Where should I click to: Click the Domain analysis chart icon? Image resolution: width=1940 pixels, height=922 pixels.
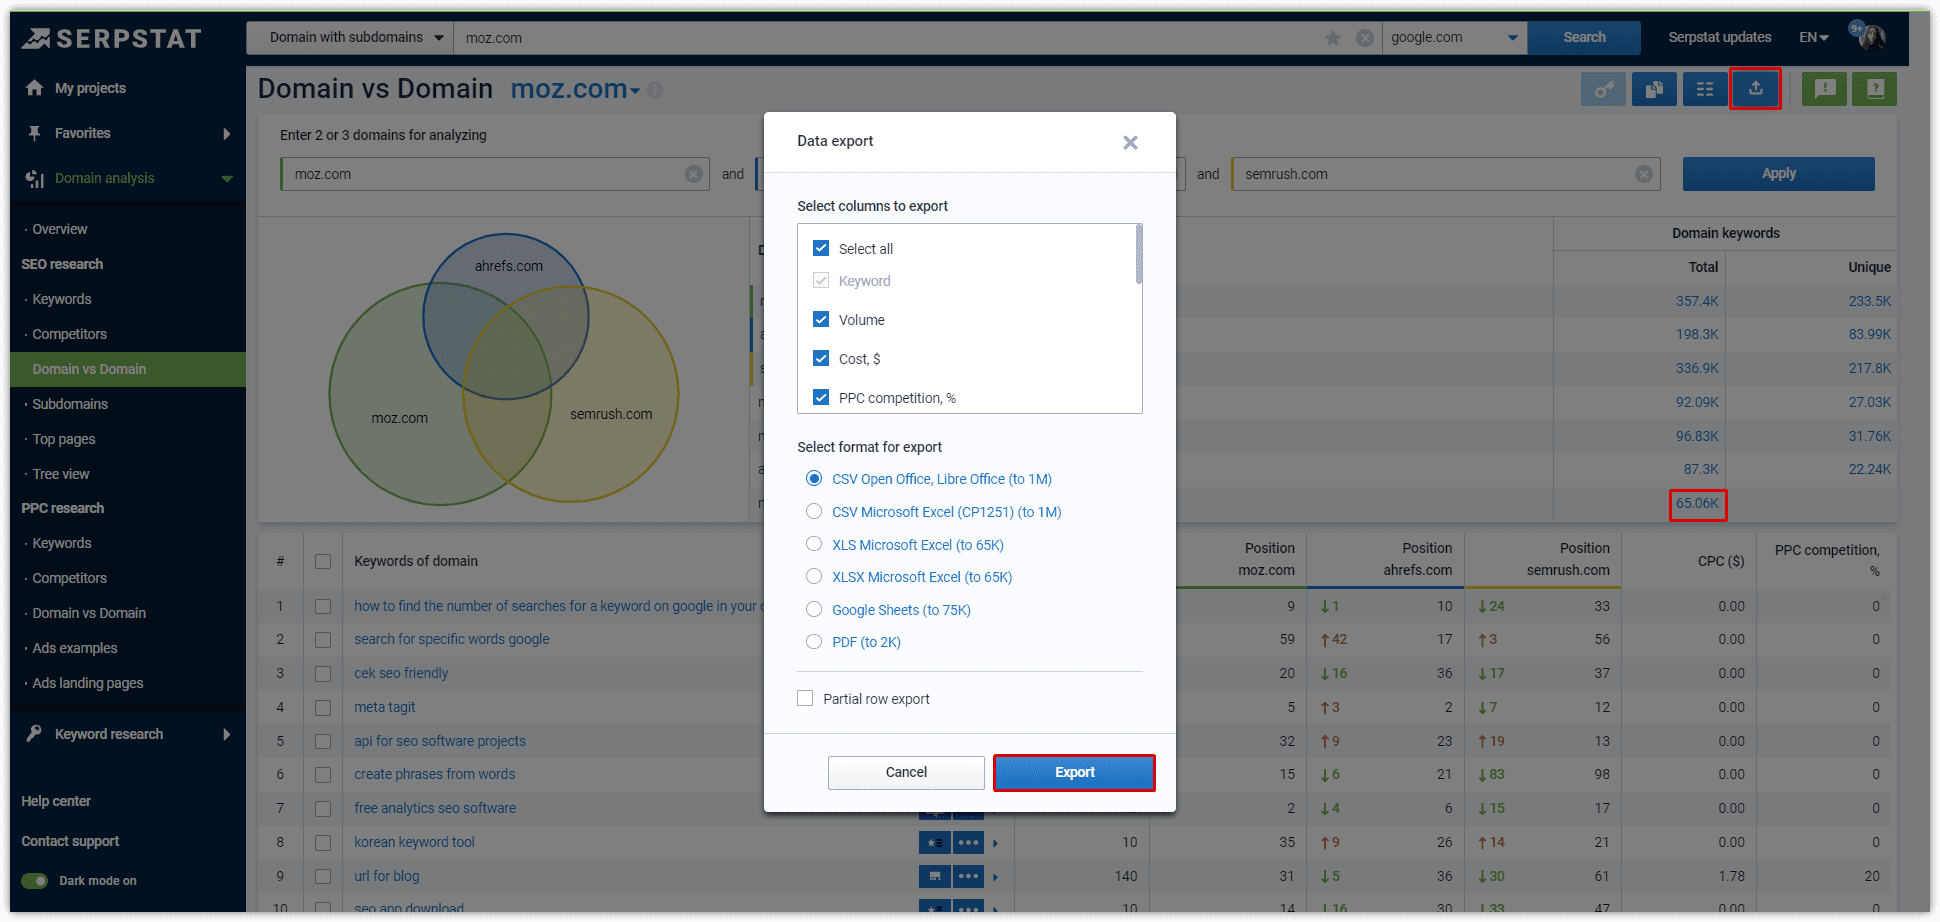(x=35, y=178)
